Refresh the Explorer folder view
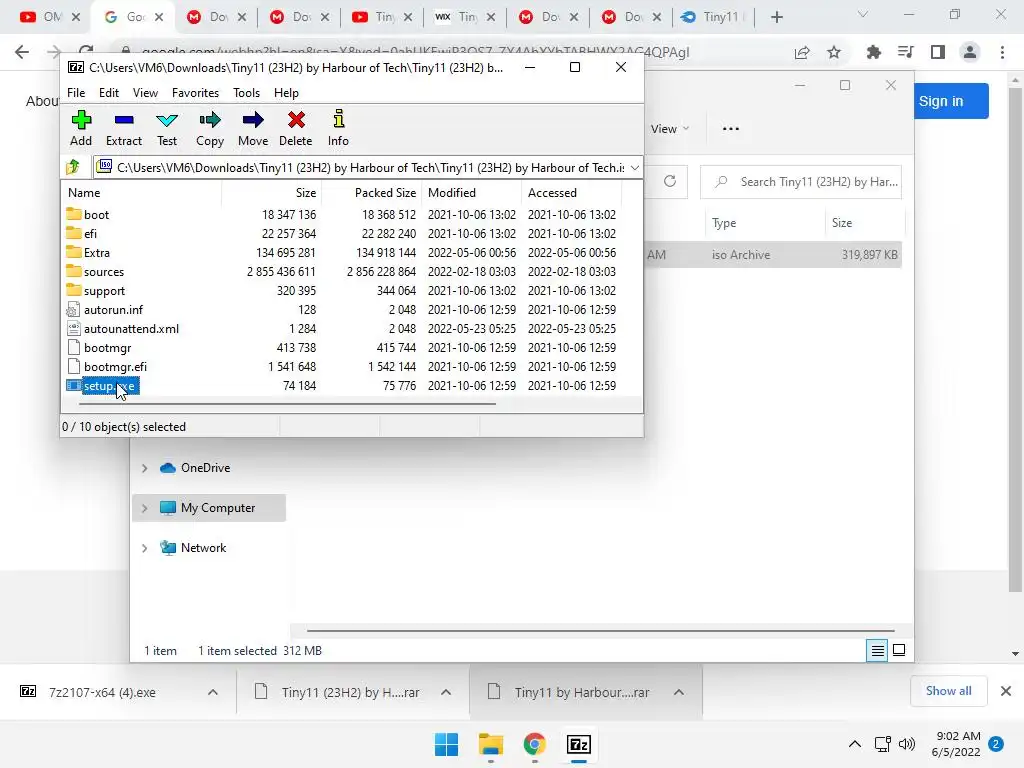Screen dimensions: 1024x768 pyautogui.click(x=669, y=181)
